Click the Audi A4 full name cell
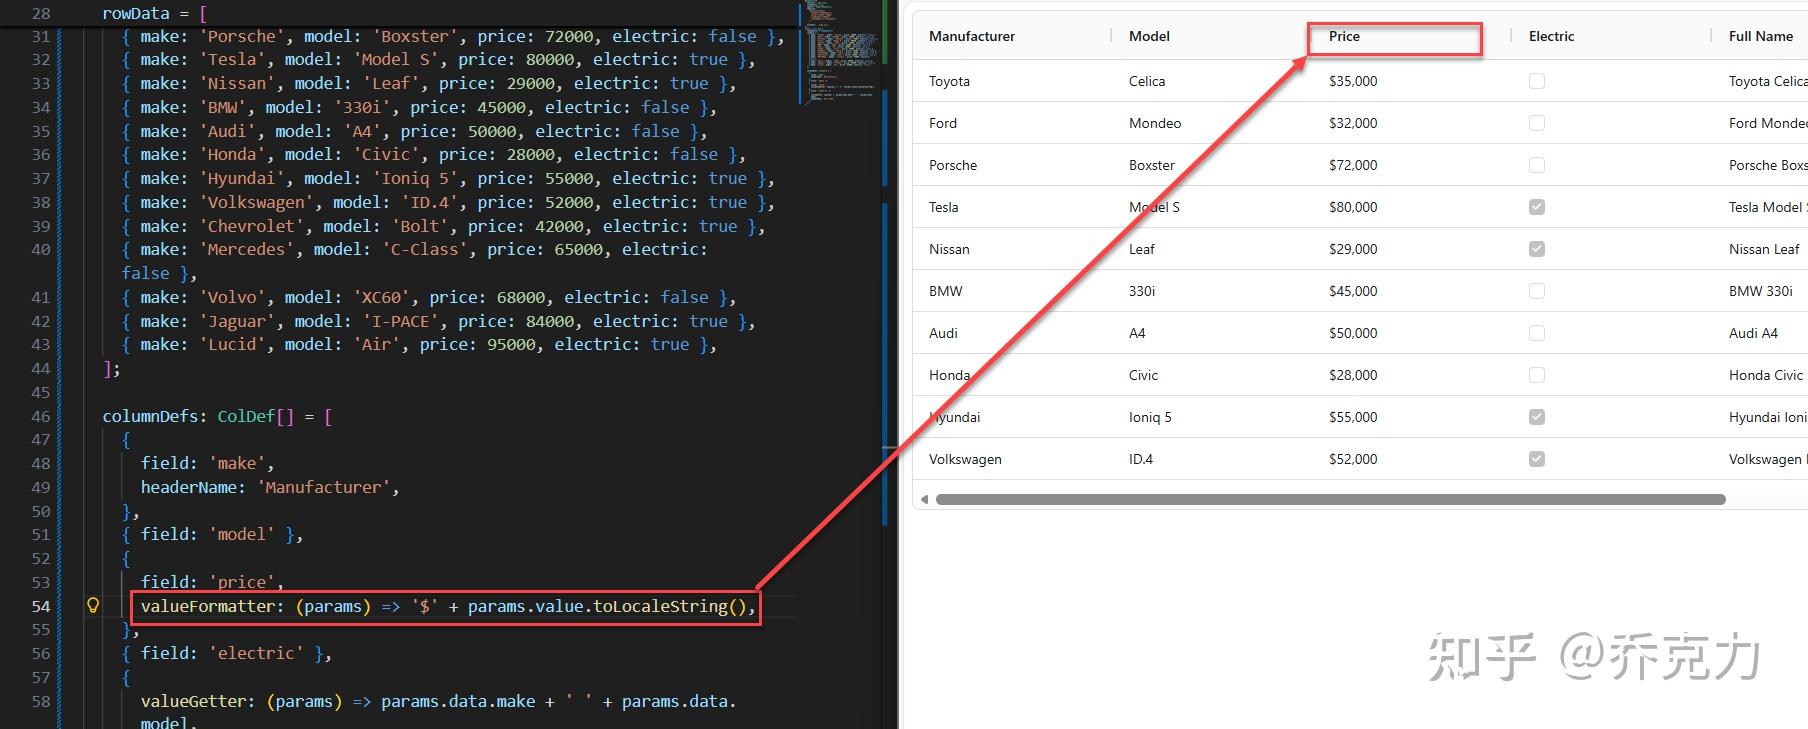Viewport: 1808px width, 729px height. pos(1753,333)
